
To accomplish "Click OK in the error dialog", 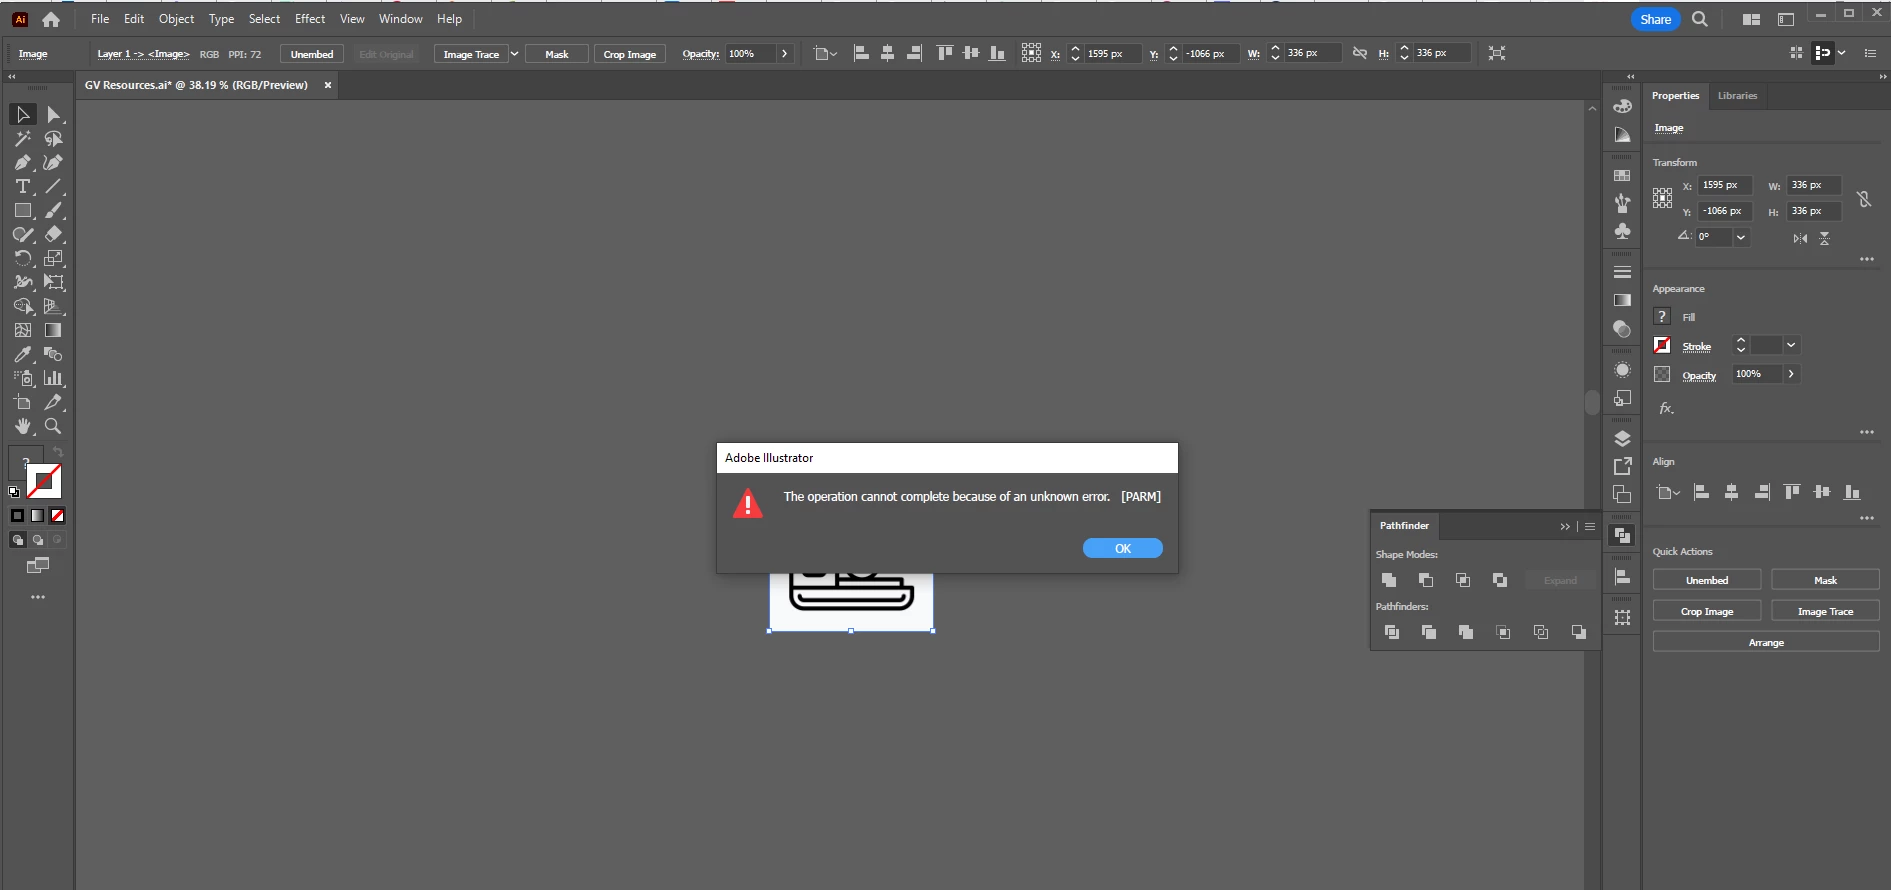I will click(1122, 548).
